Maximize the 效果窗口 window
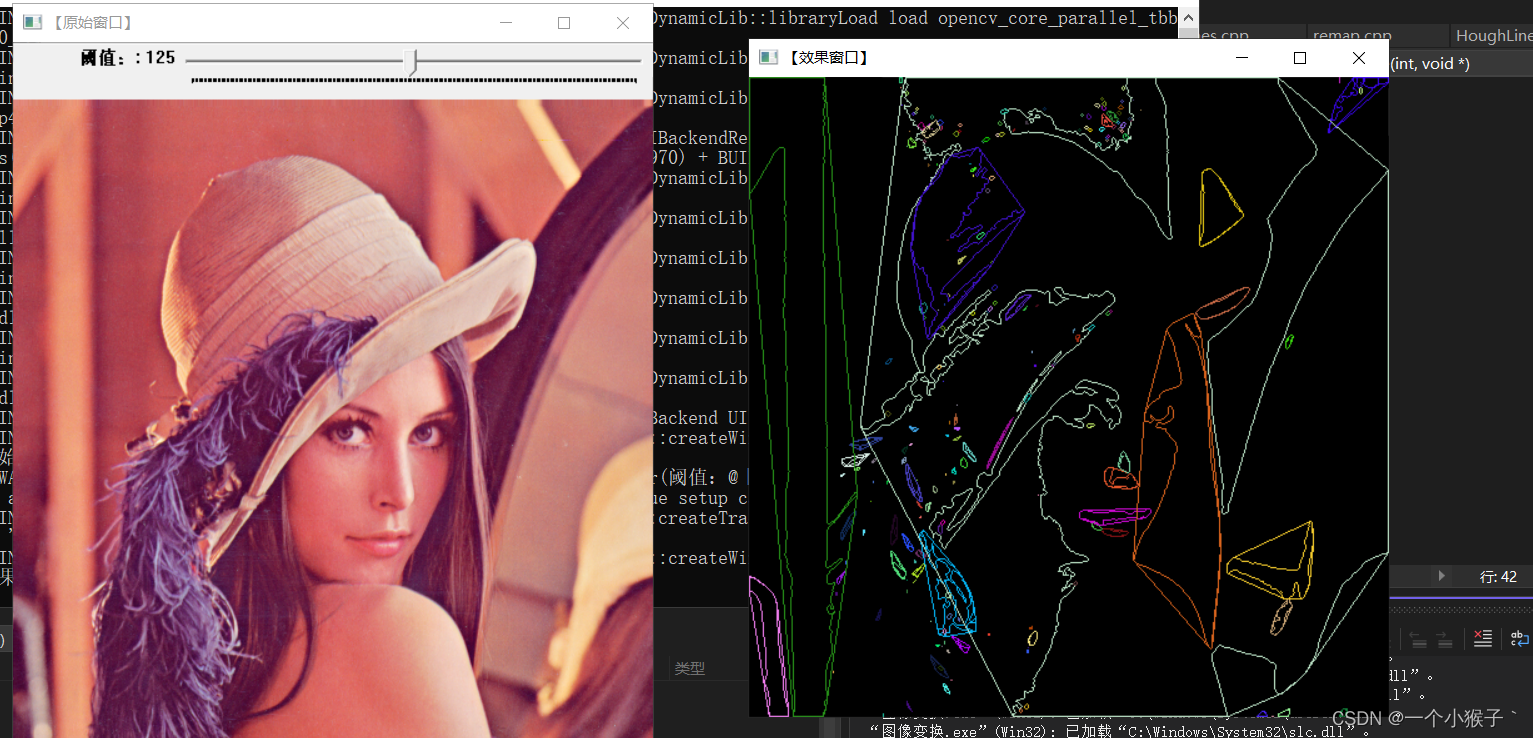 (x=1300, y=58)
